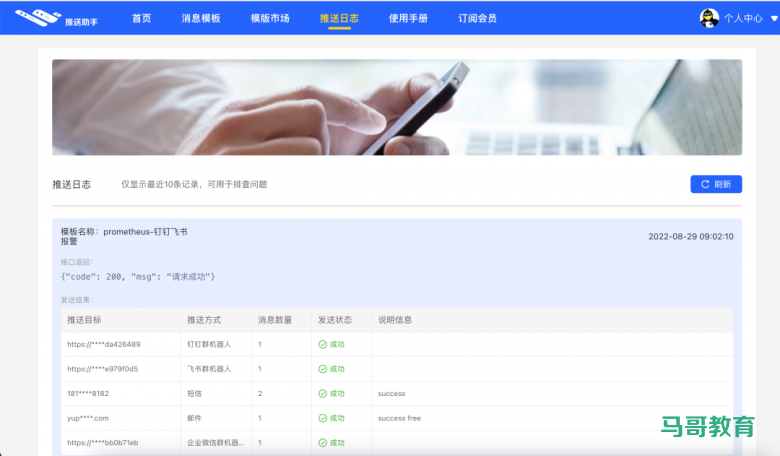Click the success icon in 企业微信群机器人 row
This screenshot has height=456, width=780.
click(x=323, y=442)
